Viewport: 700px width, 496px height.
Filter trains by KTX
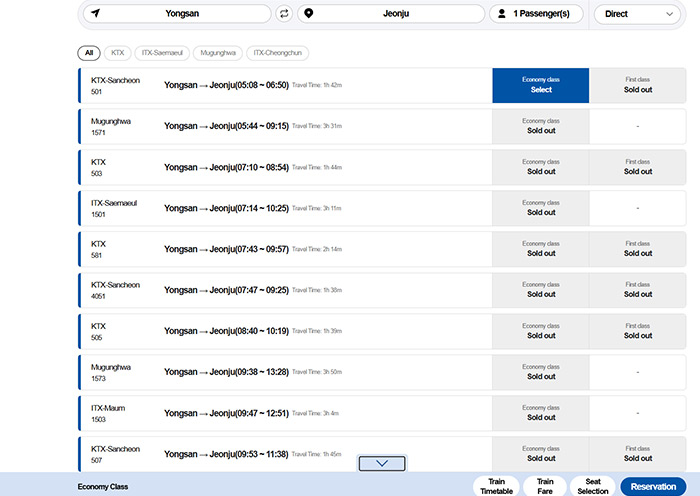(118, 53)
